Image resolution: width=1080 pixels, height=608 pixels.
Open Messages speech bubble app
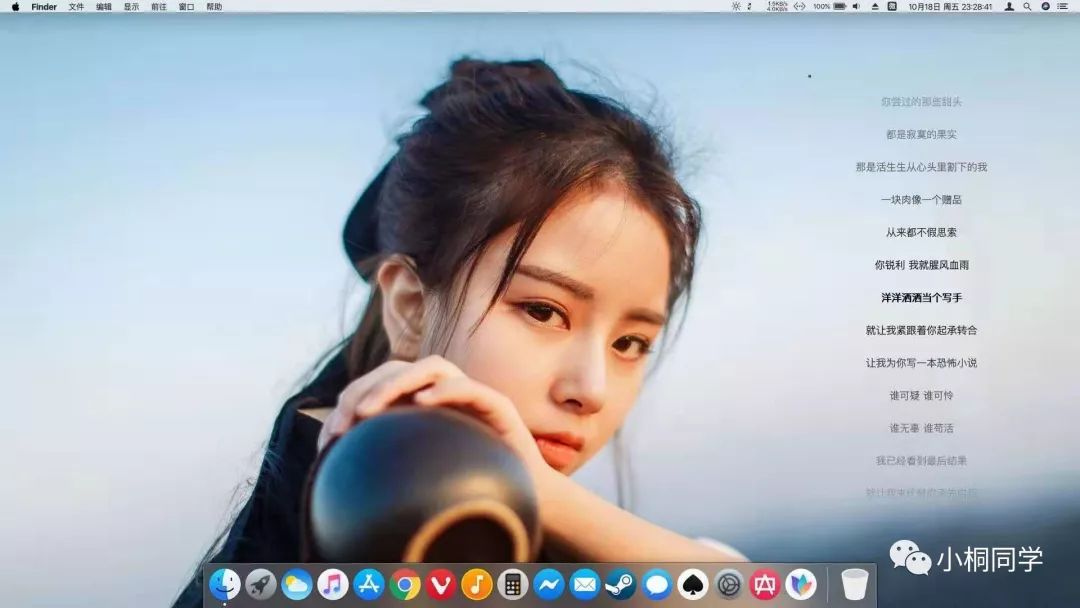[656, 585]
